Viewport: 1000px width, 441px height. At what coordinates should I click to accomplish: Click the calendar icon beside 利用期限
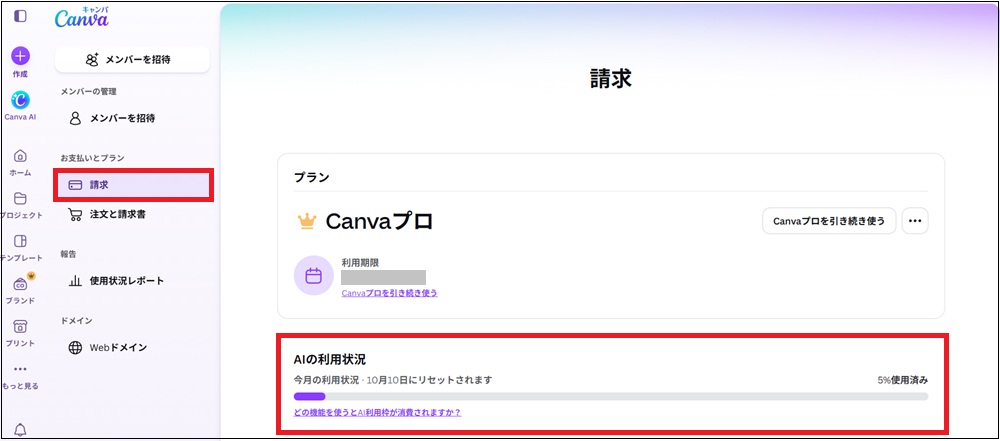tap(313, 276)
